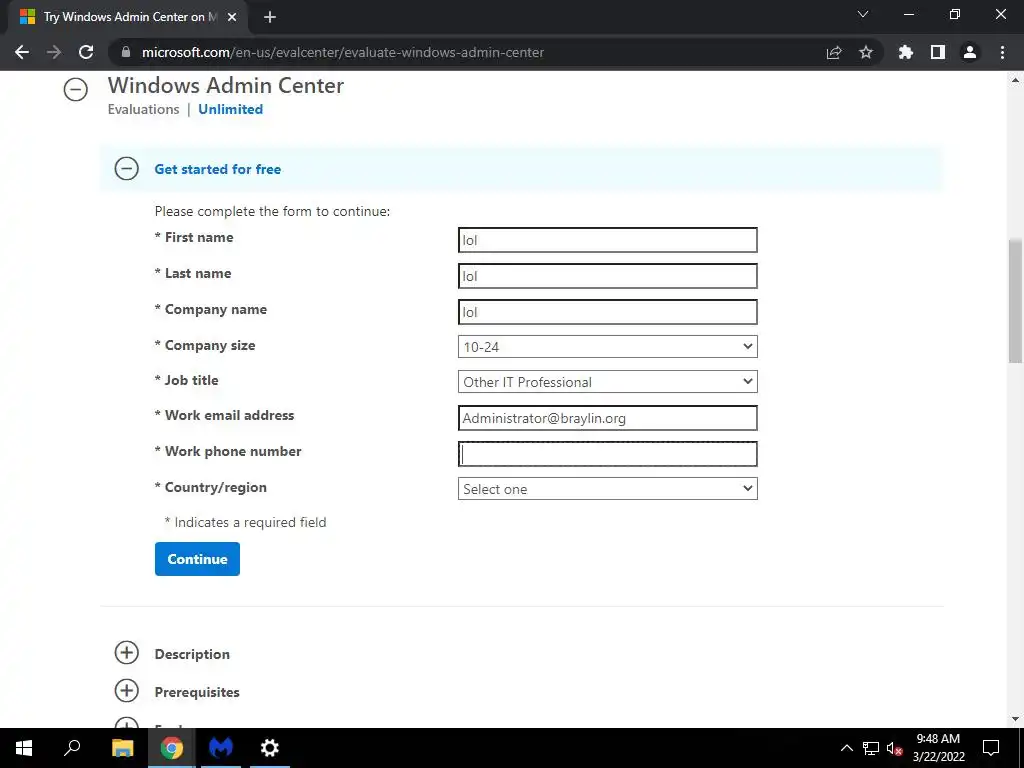
Task: Open the clock and date flyout
Action: click(x=938, y=748)
